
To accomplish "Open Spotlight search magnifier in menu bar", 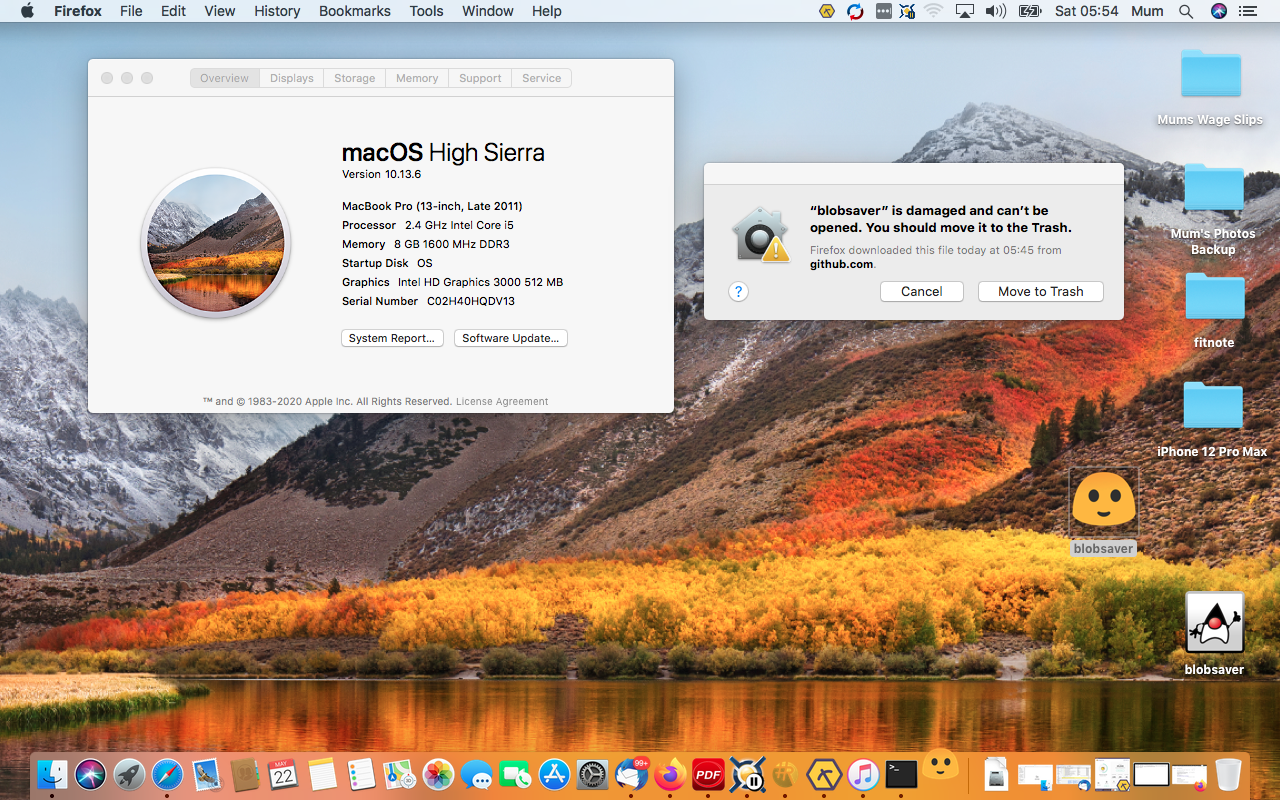I will tap(1185, 11).
